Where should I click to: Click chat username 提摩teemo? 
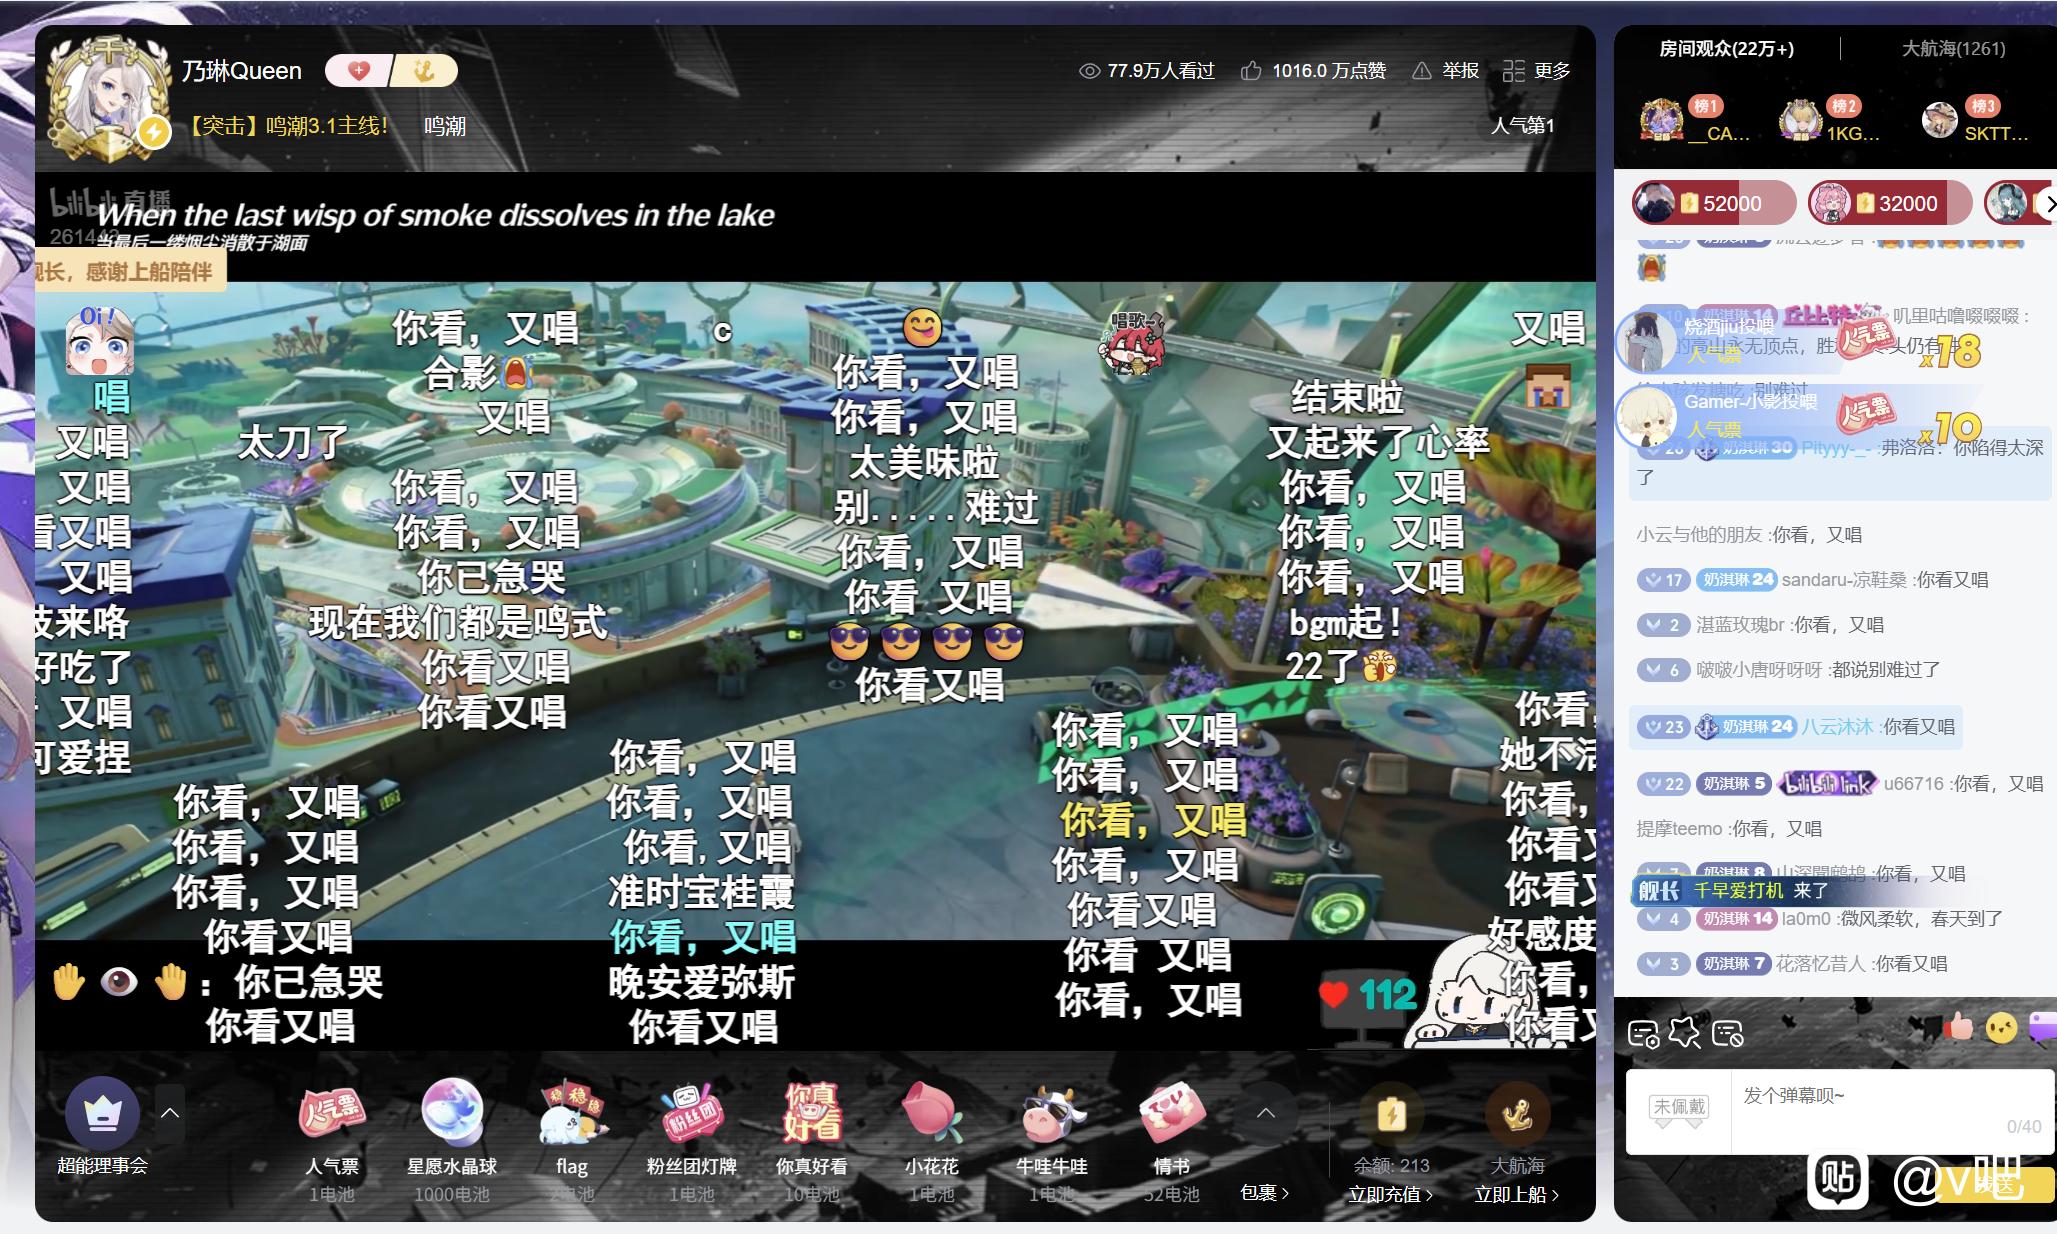(x=1679, y=829)
